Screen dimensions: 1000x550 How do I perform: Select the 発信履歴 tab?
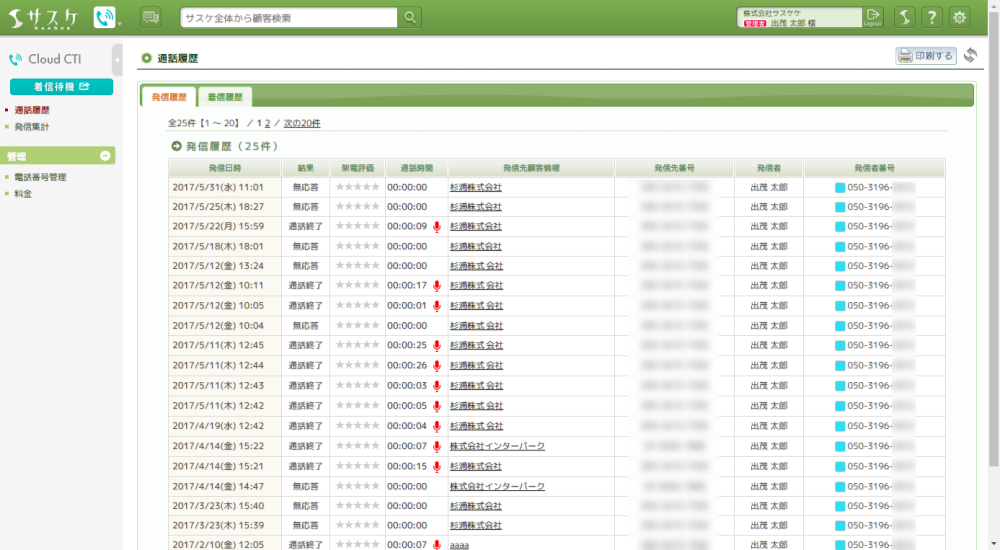[x=168, y=97]
